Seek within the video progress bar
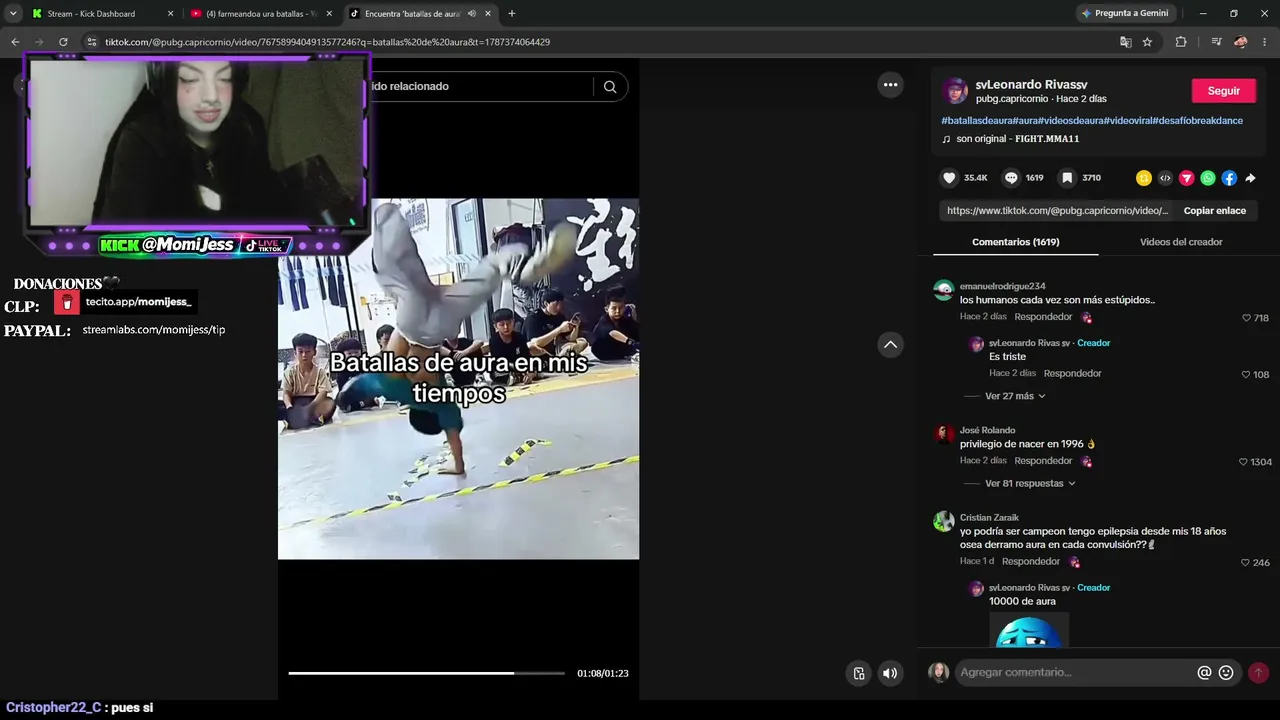 click(x=427, y=673)
